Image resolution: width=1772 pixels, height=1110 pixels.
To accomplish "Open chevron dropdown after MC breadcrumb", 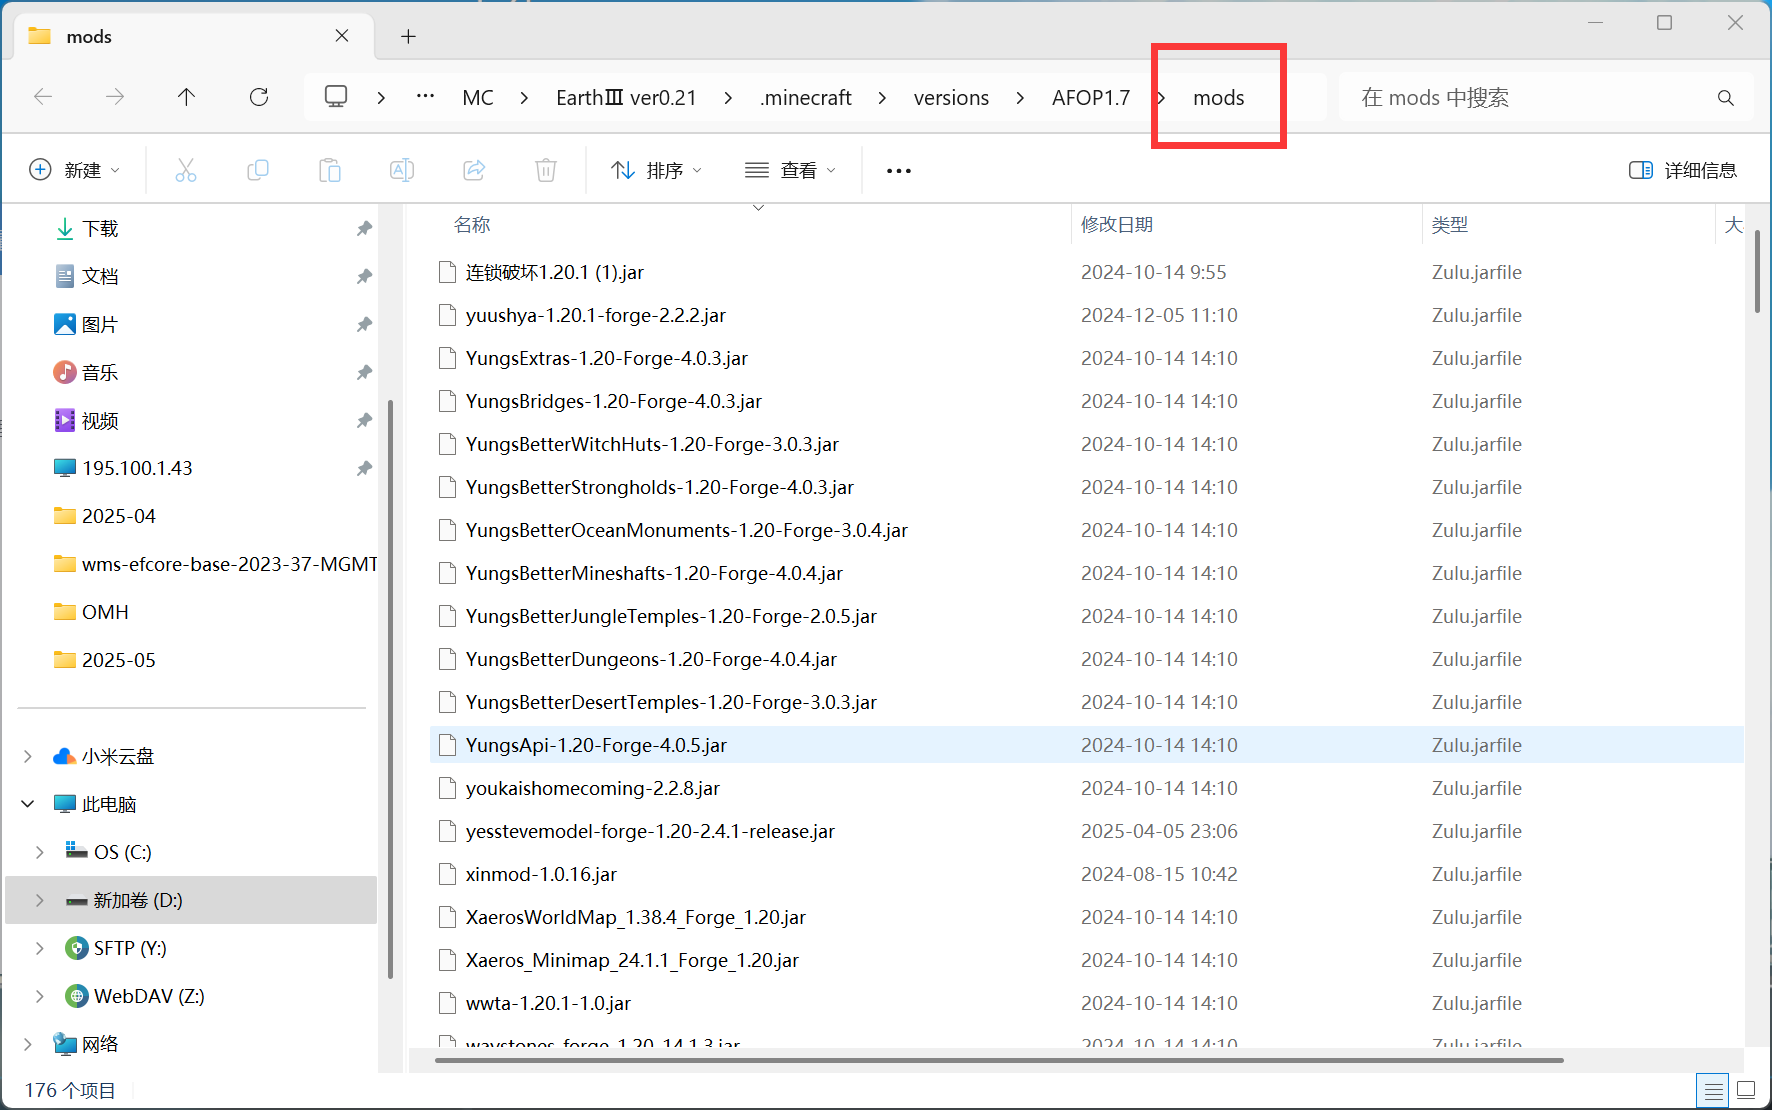I will (524, 98).
